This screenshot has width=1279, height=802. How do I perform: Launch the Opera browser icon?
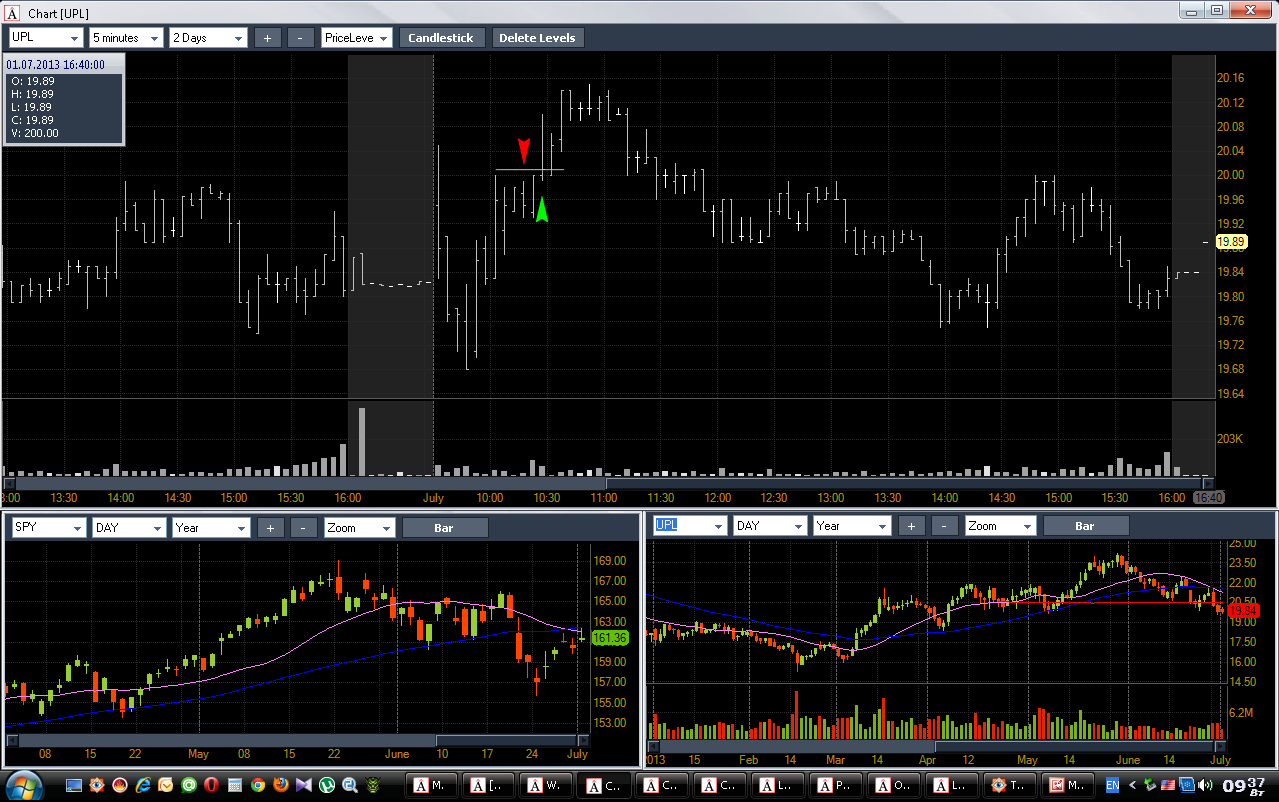tap(211, 785)
